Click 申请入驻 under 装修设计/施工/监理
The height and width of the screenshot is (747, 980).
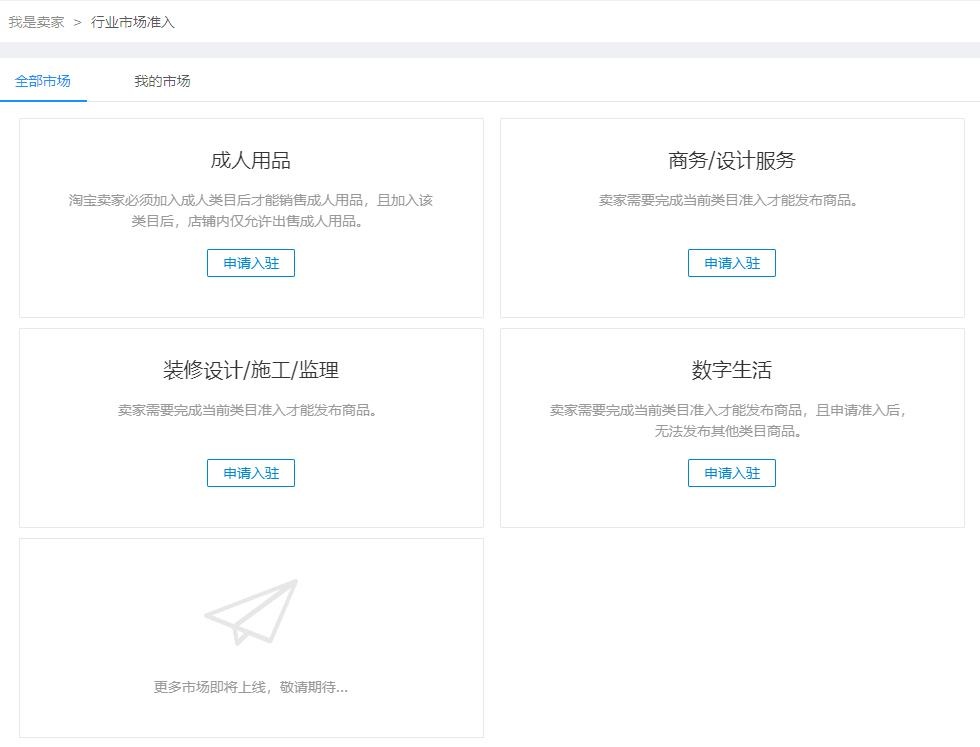pyautogui.click(x=251, y=473)
